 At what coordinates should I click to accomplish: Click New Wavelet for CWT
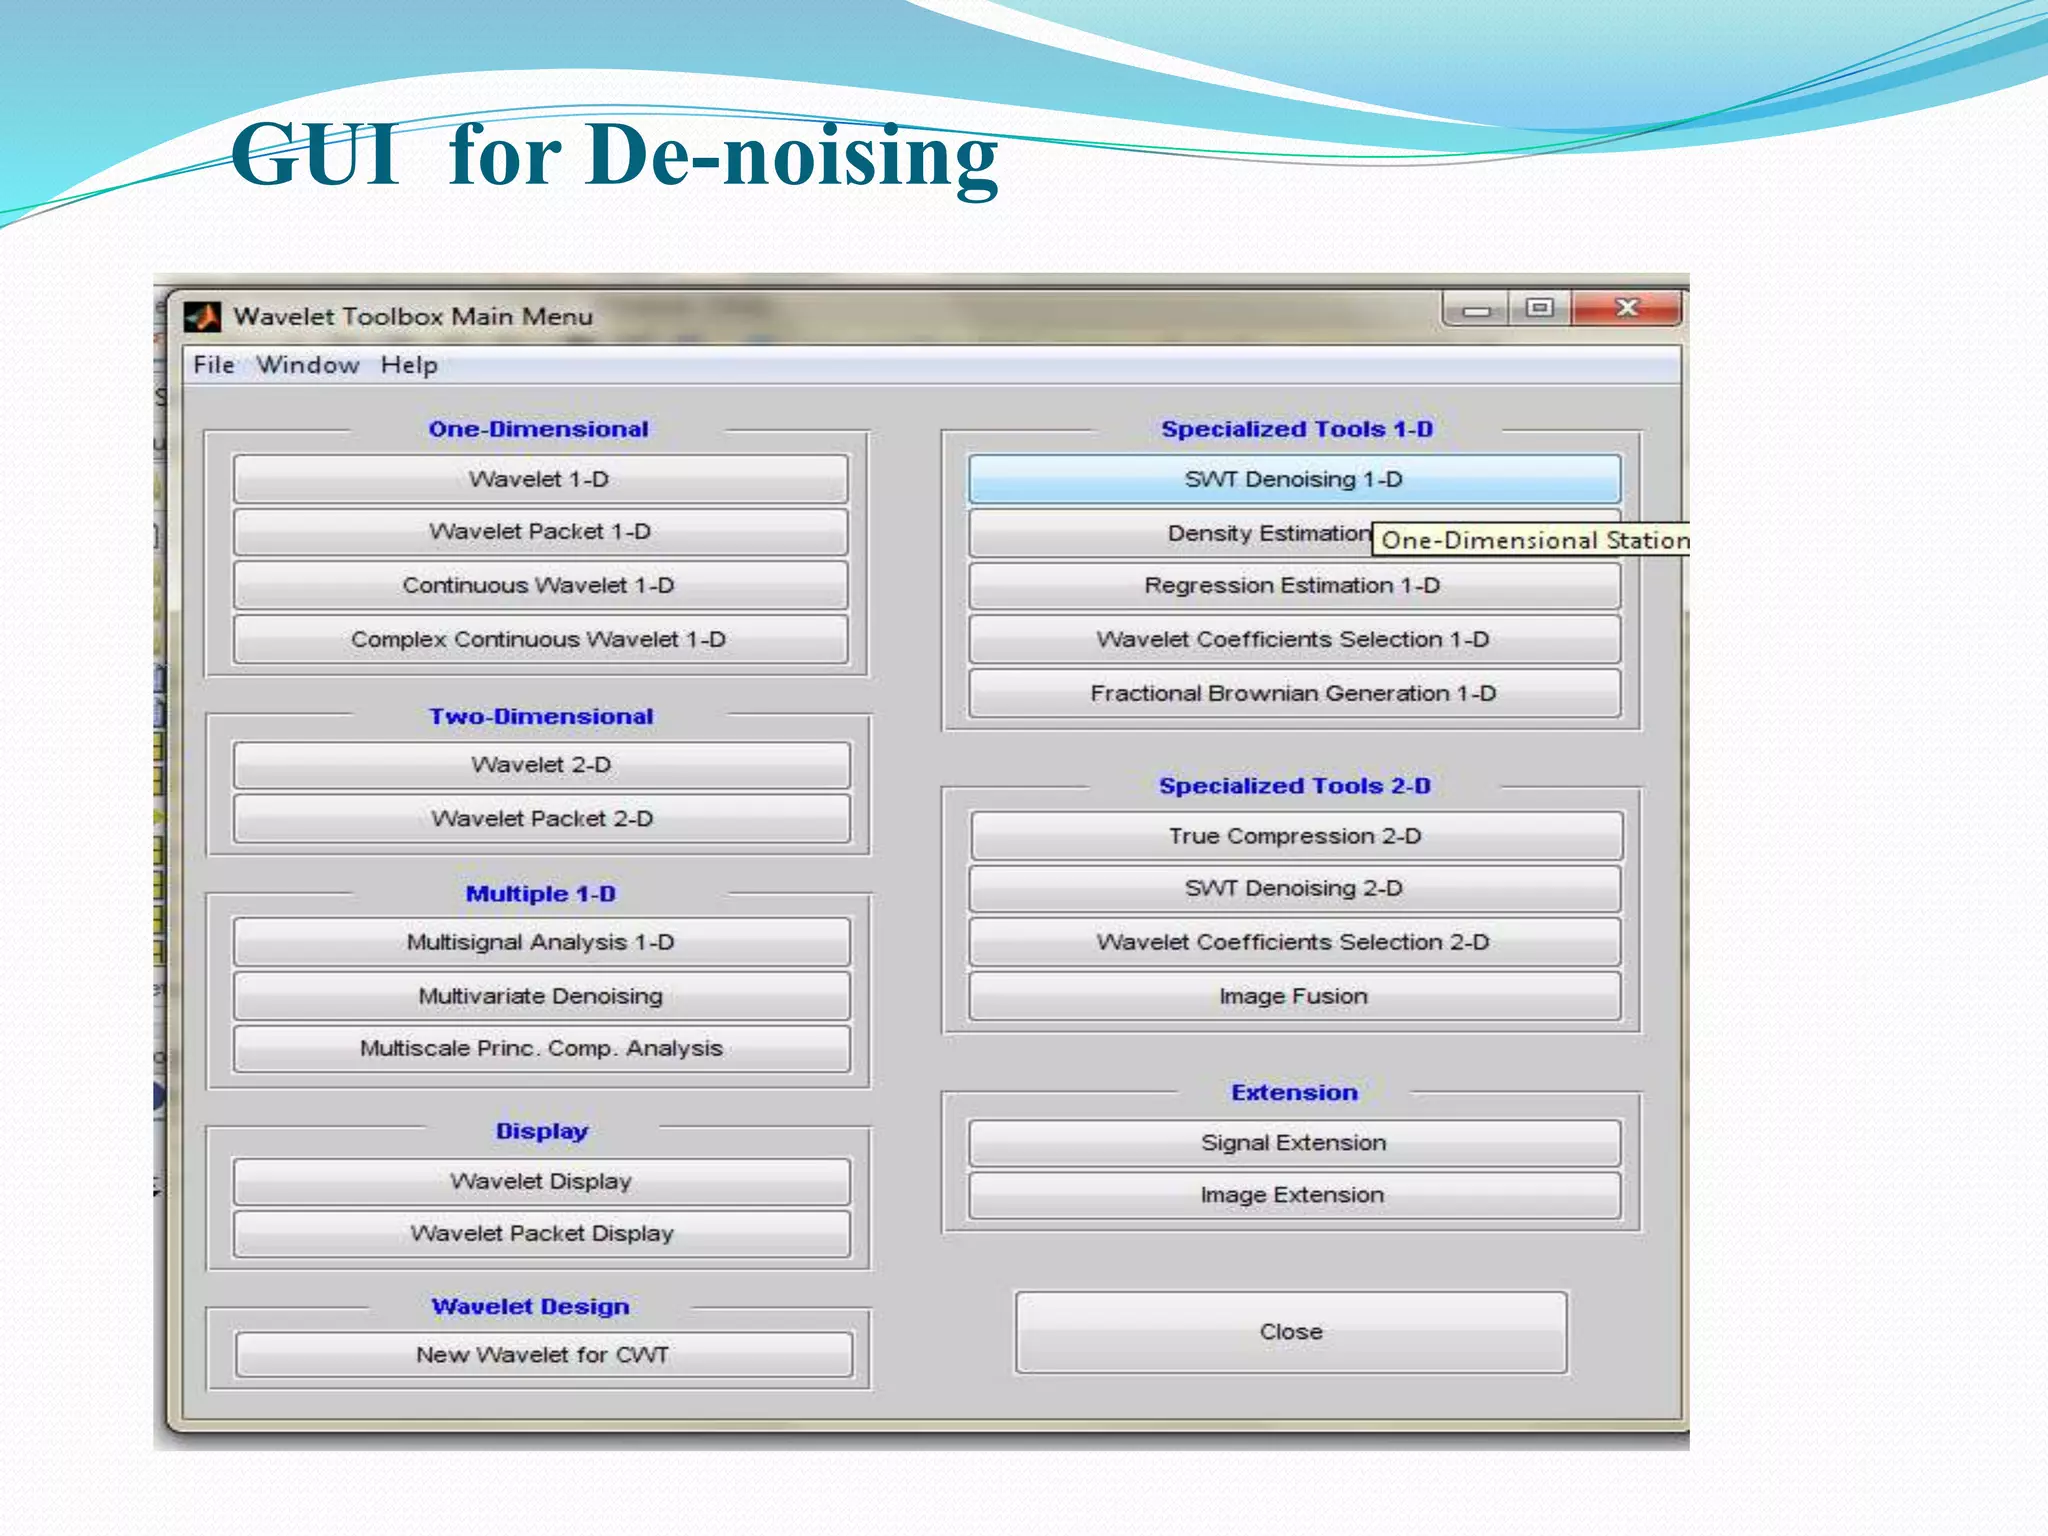(544, 1355)
